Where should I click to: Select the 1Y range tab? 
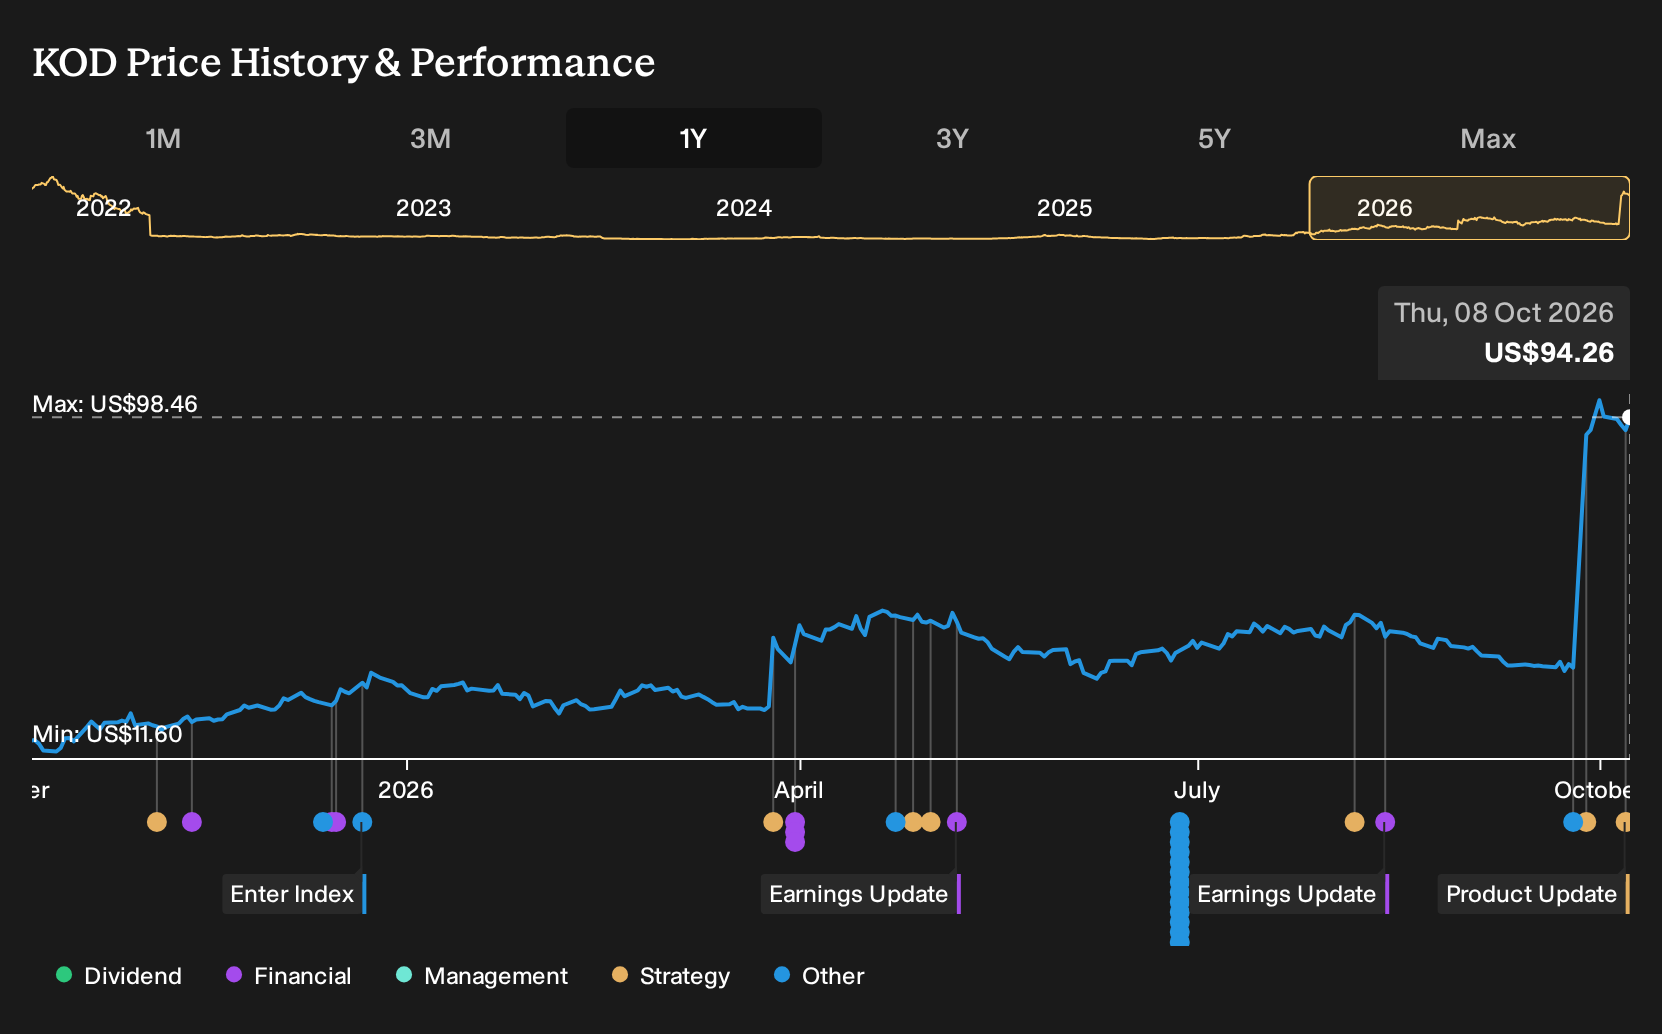693,138
